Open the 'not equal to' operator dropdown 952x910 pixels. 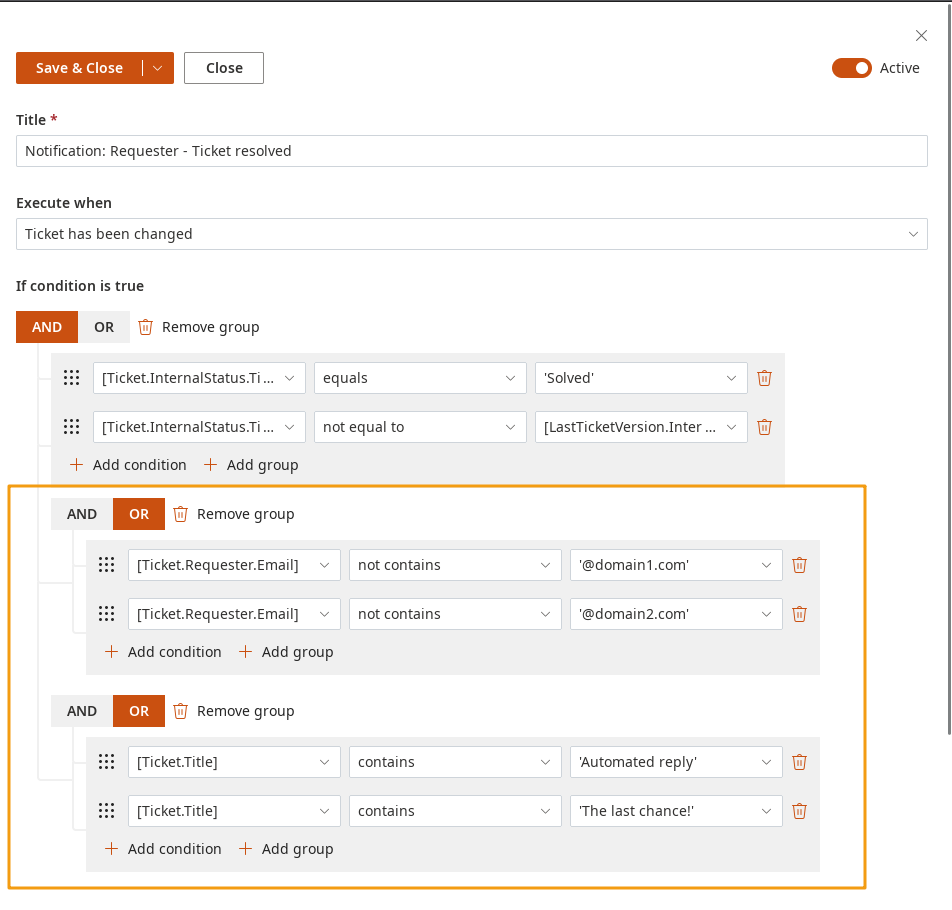tap(419, 427)
